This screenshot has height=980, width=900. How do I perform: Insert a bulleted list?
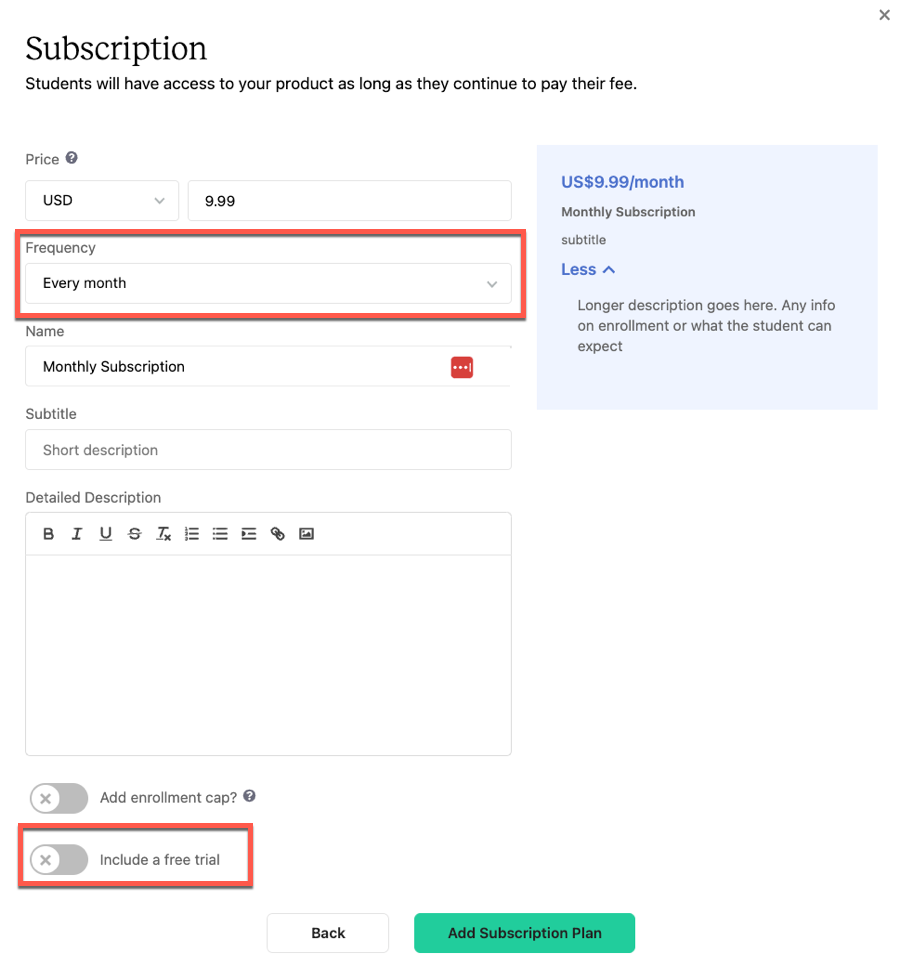(220, 534)
